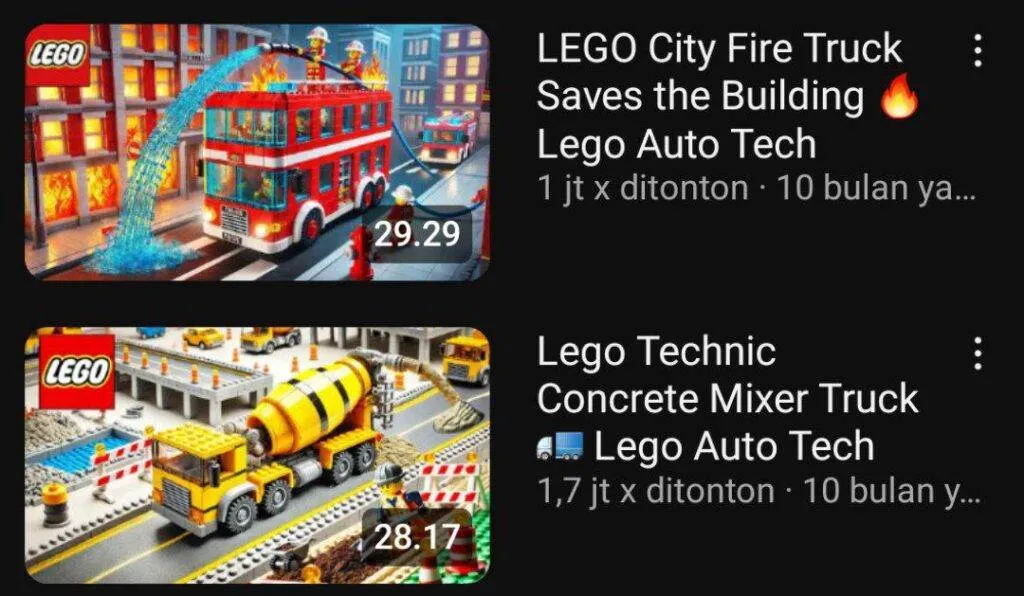Click the fire emoji in the first title
The height and width of the screenshot is (596, 1024).
(899, 98)
